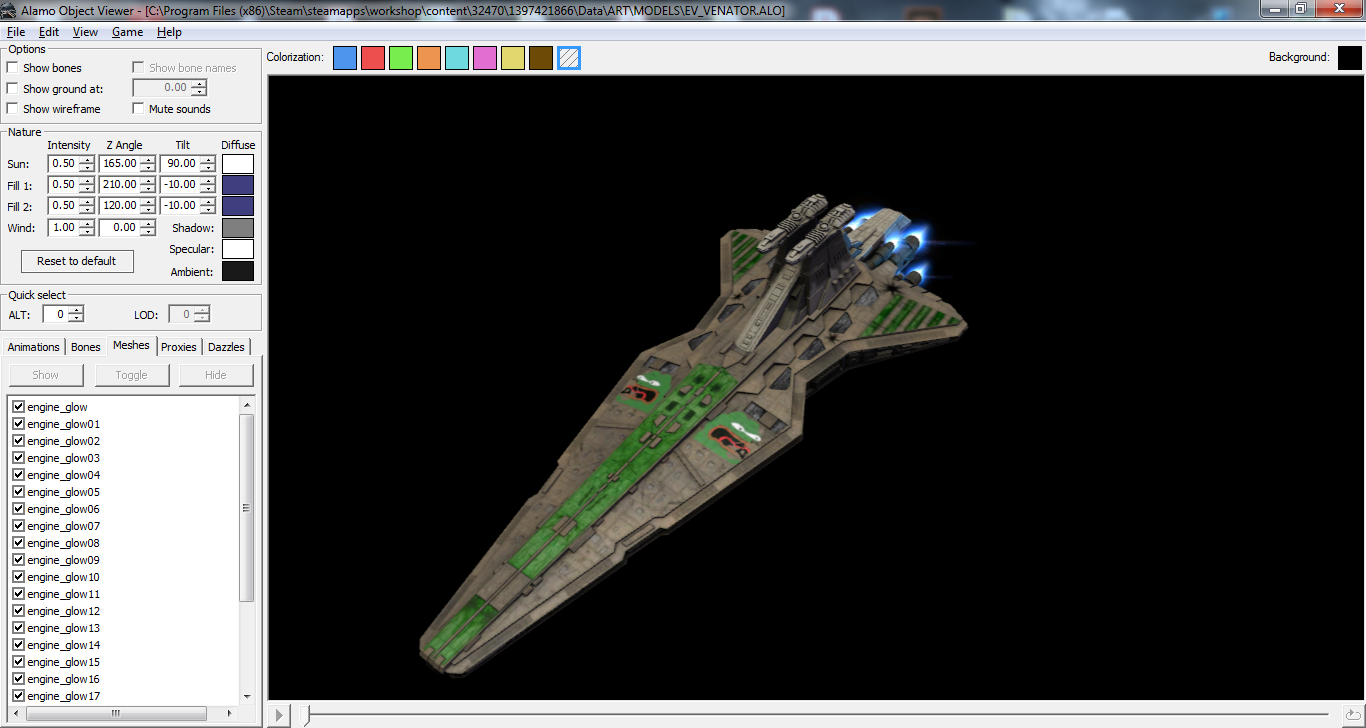
Task: Click the animation timeline slider handle
Action: (308, 714)
